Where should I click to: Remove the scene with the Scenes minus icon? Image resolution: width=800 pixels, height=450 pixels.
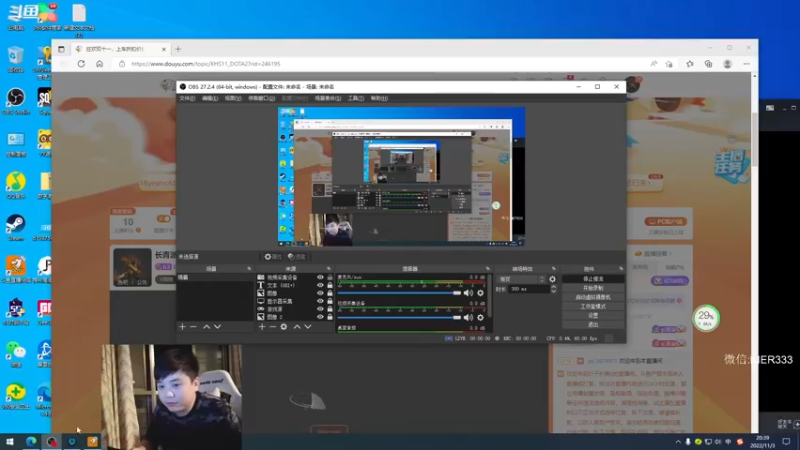tap(193, 327)
